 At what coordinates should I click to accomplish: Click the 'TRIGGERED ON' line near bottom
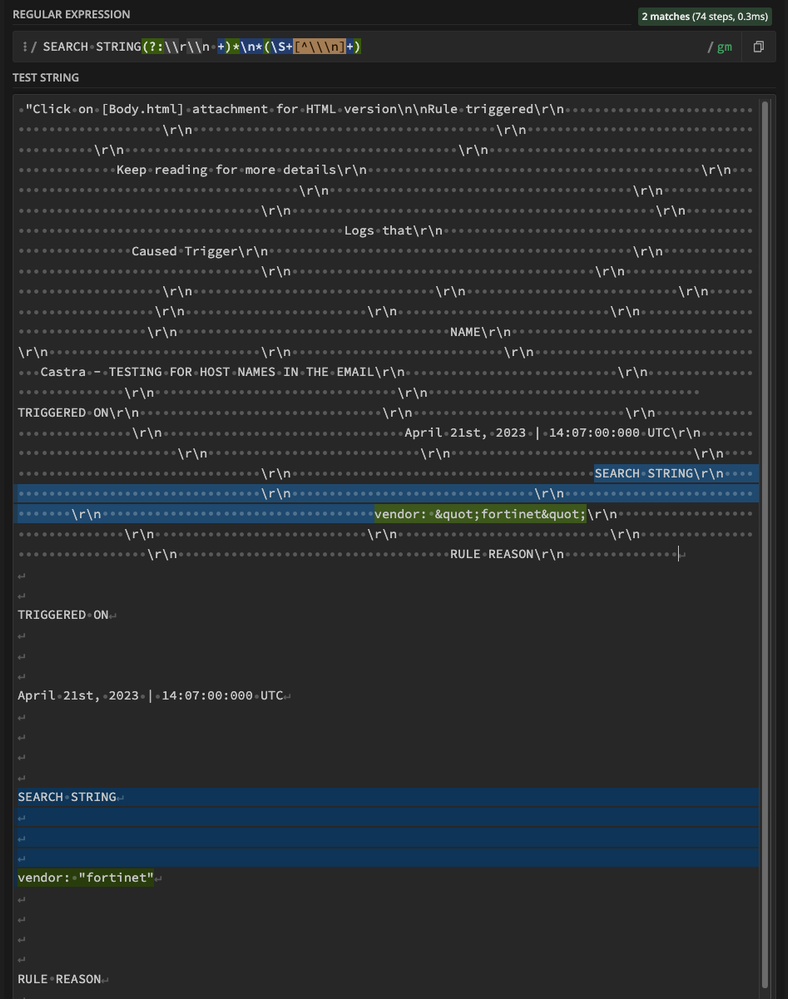pos(63,615)
